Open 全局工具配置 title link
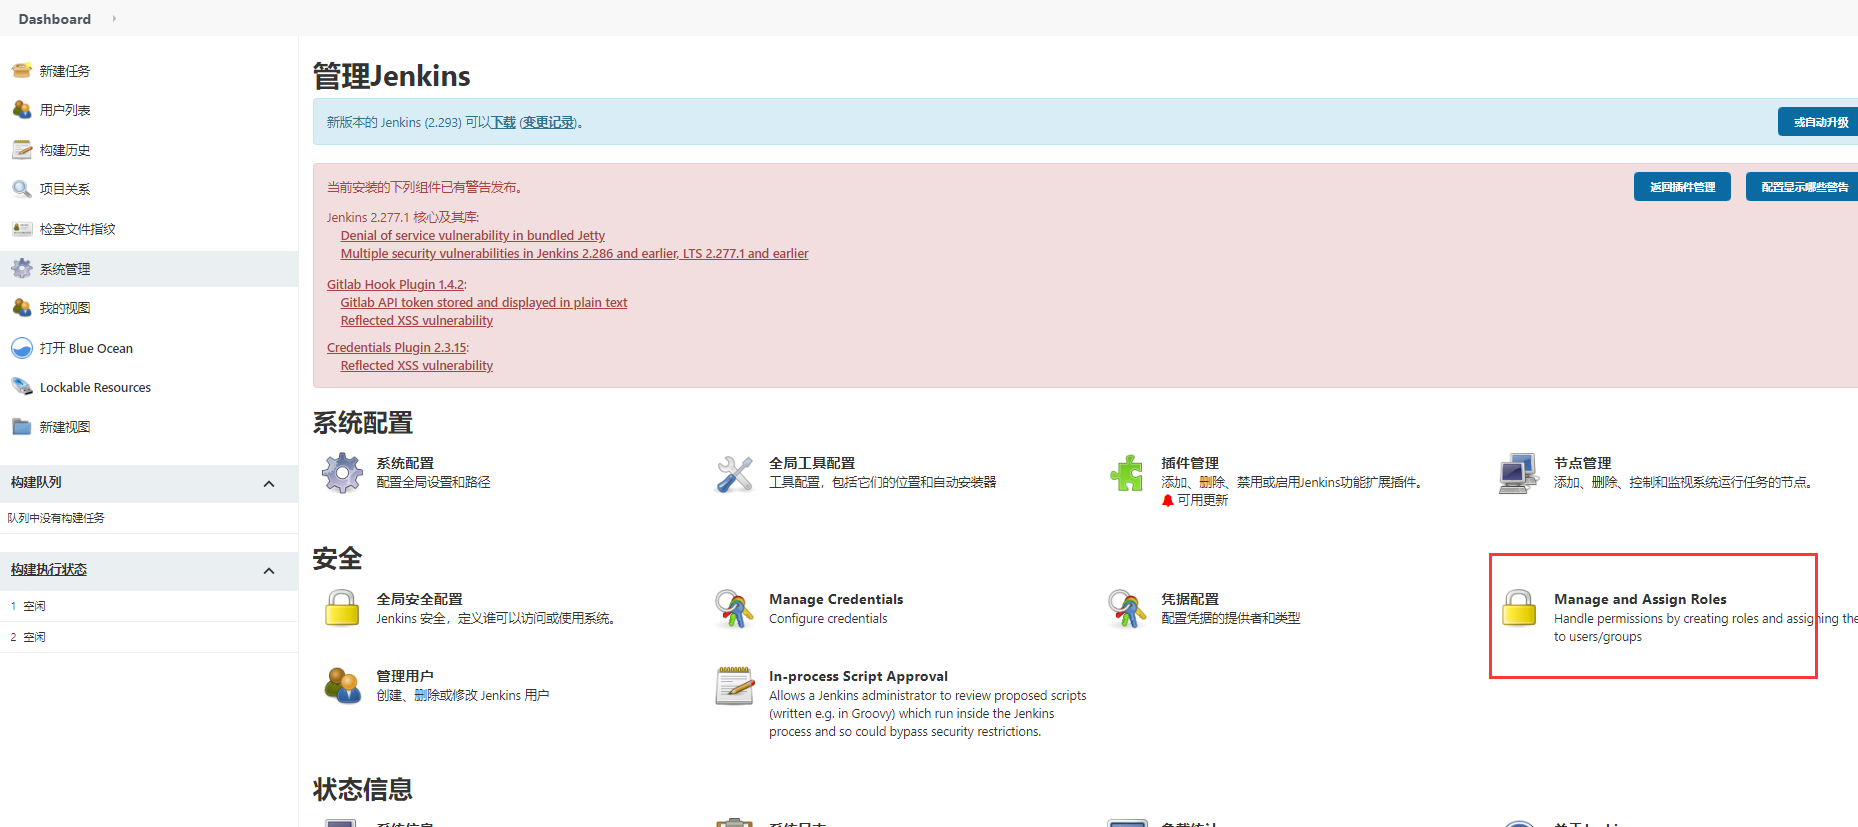This screenshot has width=1858, height=827. click(812, 463)
